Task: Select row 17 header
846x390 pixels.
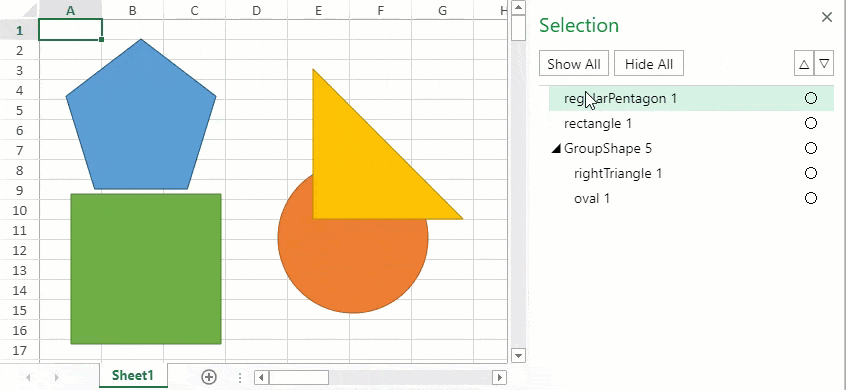Action: coord(19,351)
